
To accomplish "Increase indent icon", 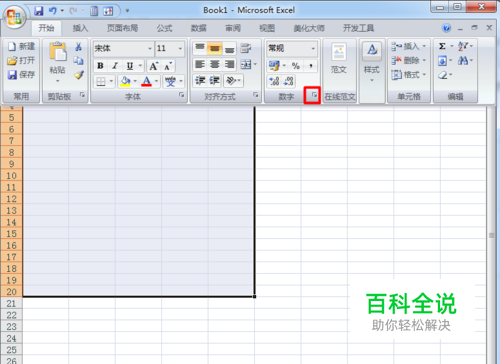I will coord(215,81).
